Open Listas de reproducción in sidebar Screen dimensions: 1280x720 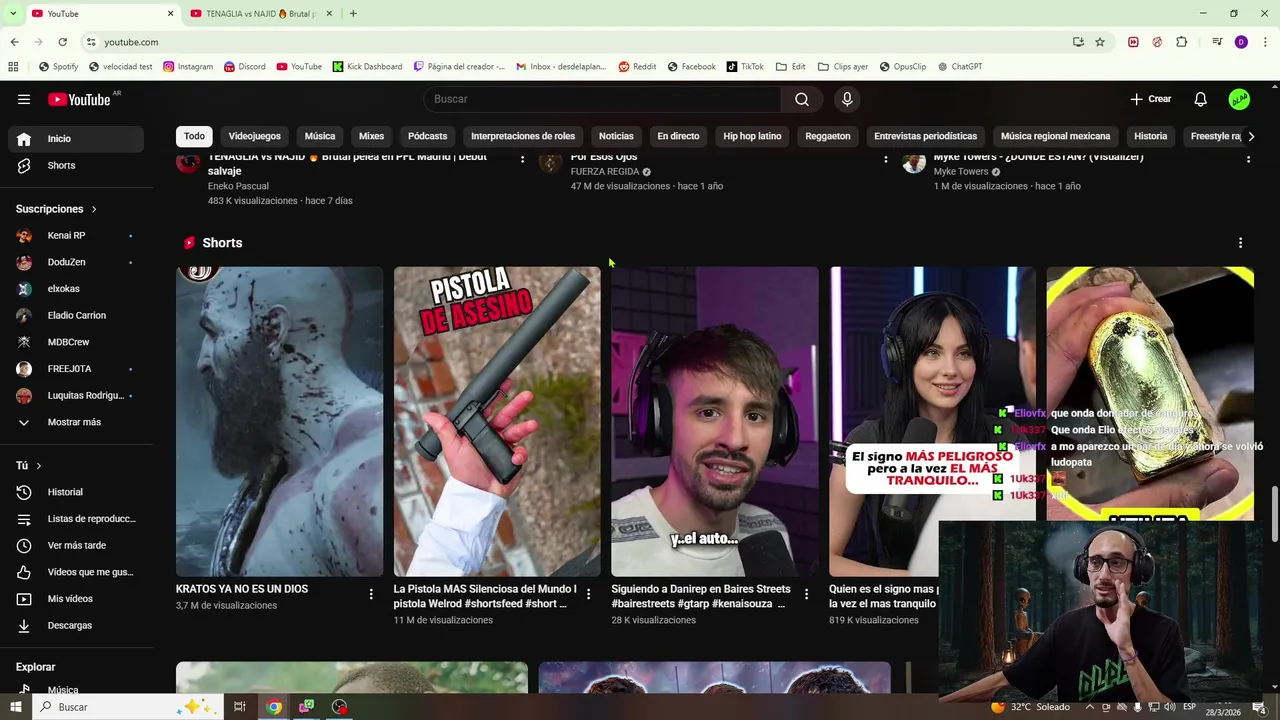pos(76,519)
